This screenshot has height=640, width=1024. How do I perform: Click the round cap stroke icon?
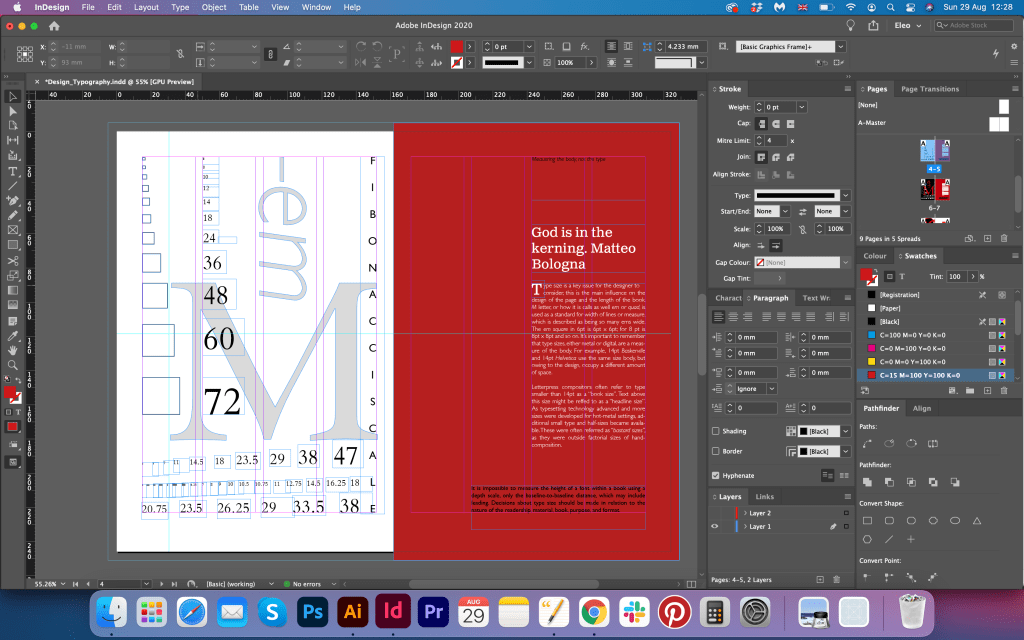(x=776, y=123)
